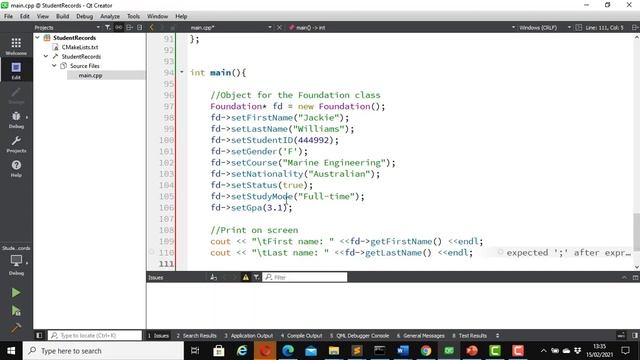This screenshot has width=640, height=360.
Task: Click the Type to locate field
Action: click(x=95, y=336)
